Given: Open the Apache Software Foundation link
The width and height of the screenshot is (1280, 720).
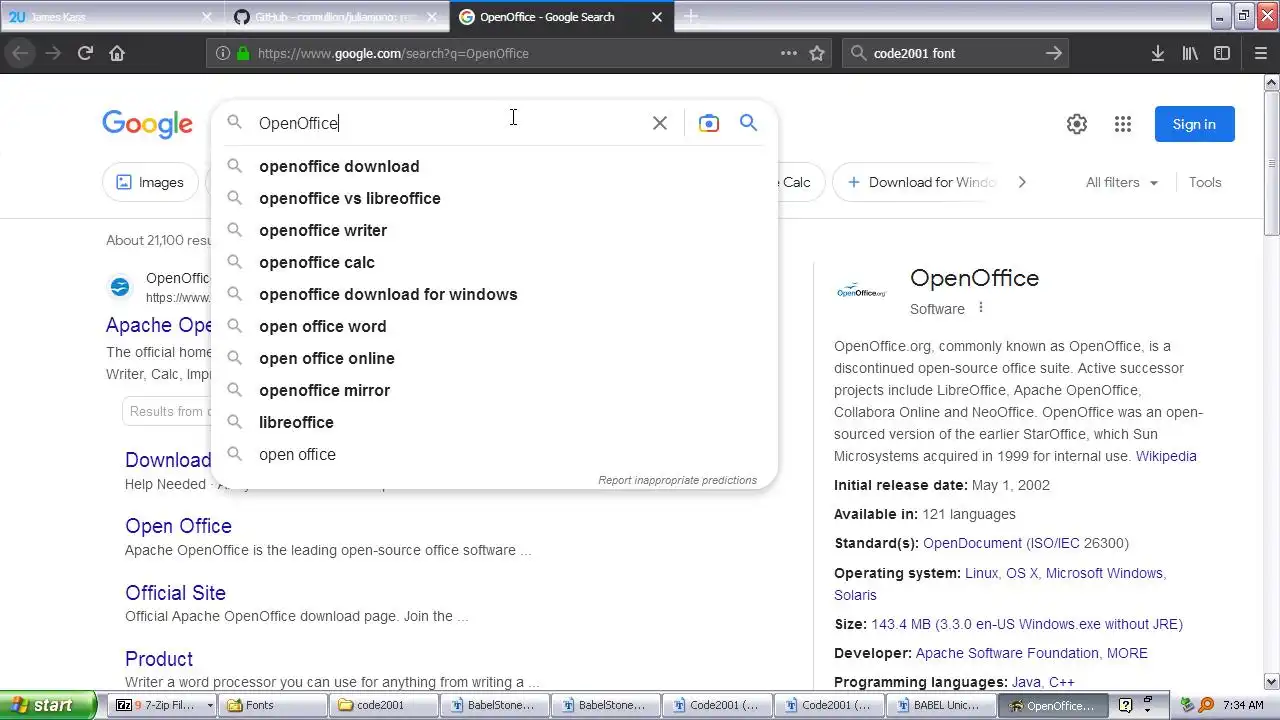Looking at the screenshot, I should point(1007,653).
